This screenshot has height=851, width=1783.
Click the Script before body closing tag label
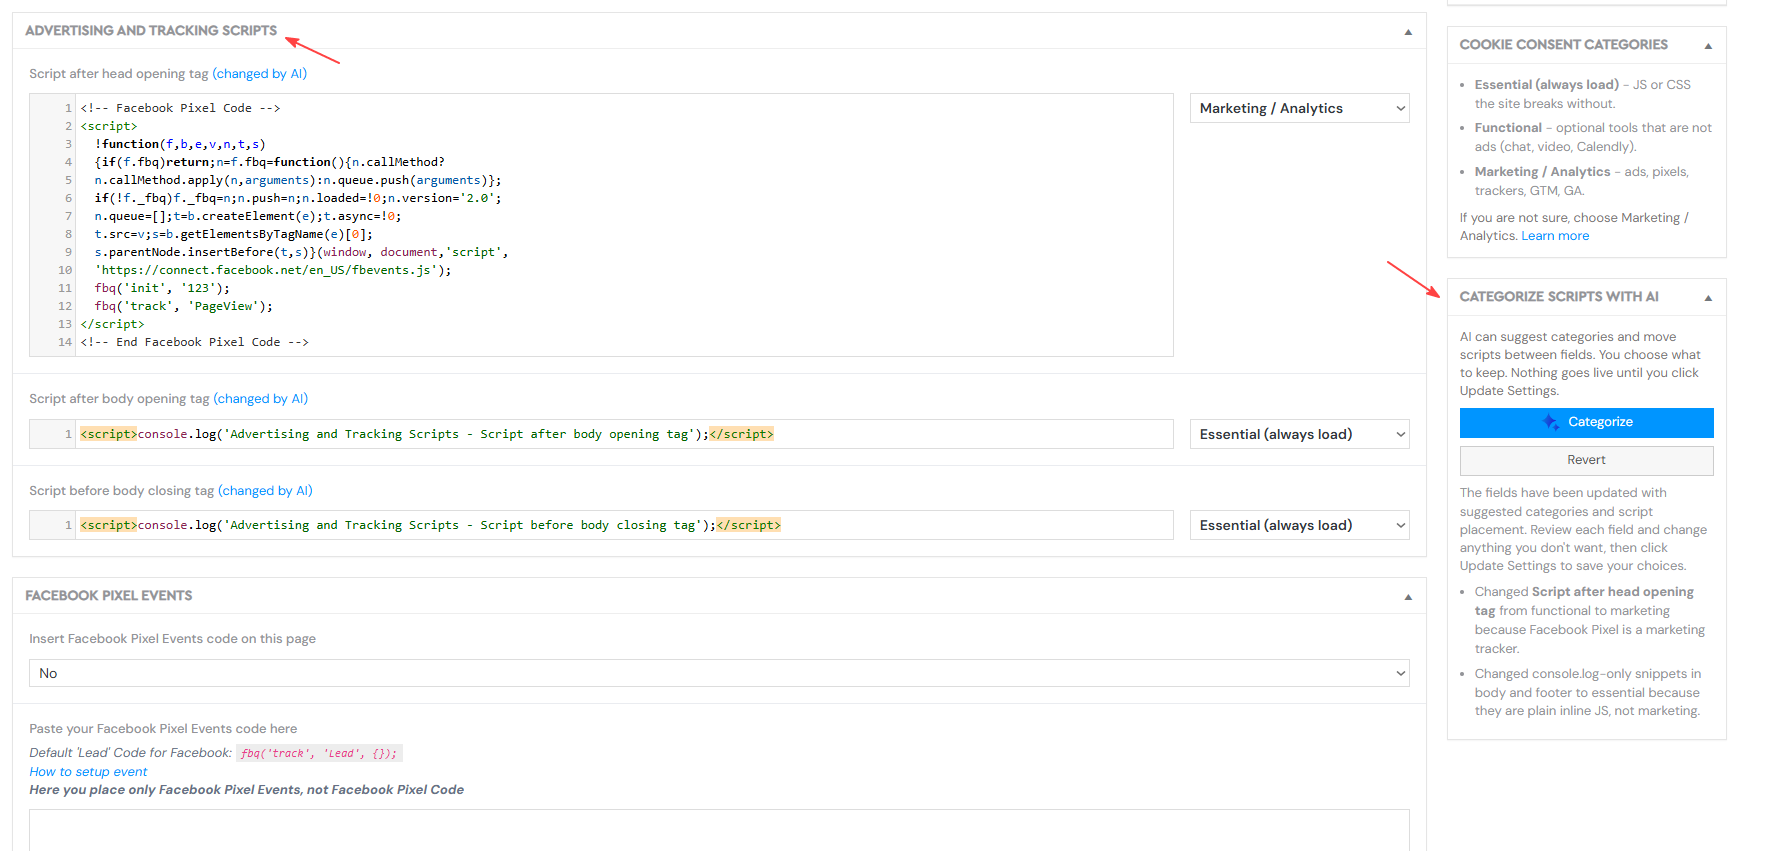[122, 491]
